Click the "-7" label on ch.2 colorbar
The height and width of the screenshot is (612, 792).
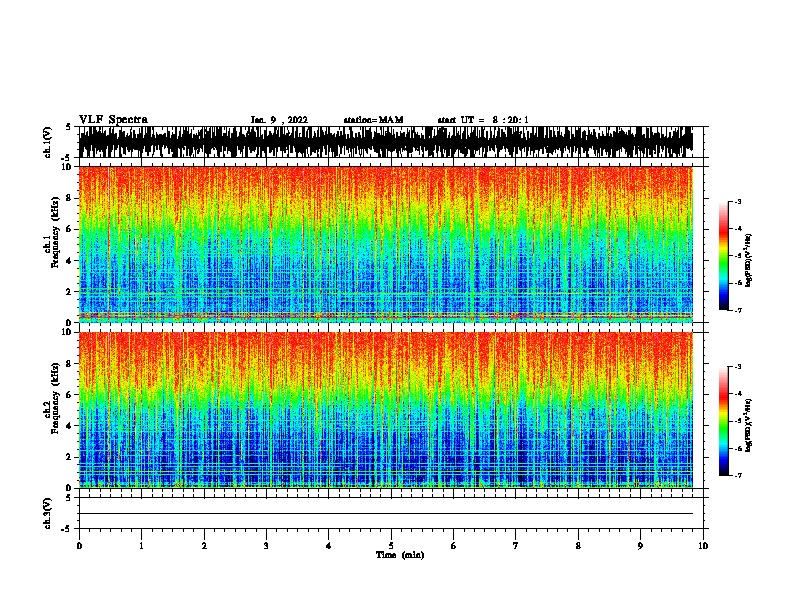coord(737,476)
